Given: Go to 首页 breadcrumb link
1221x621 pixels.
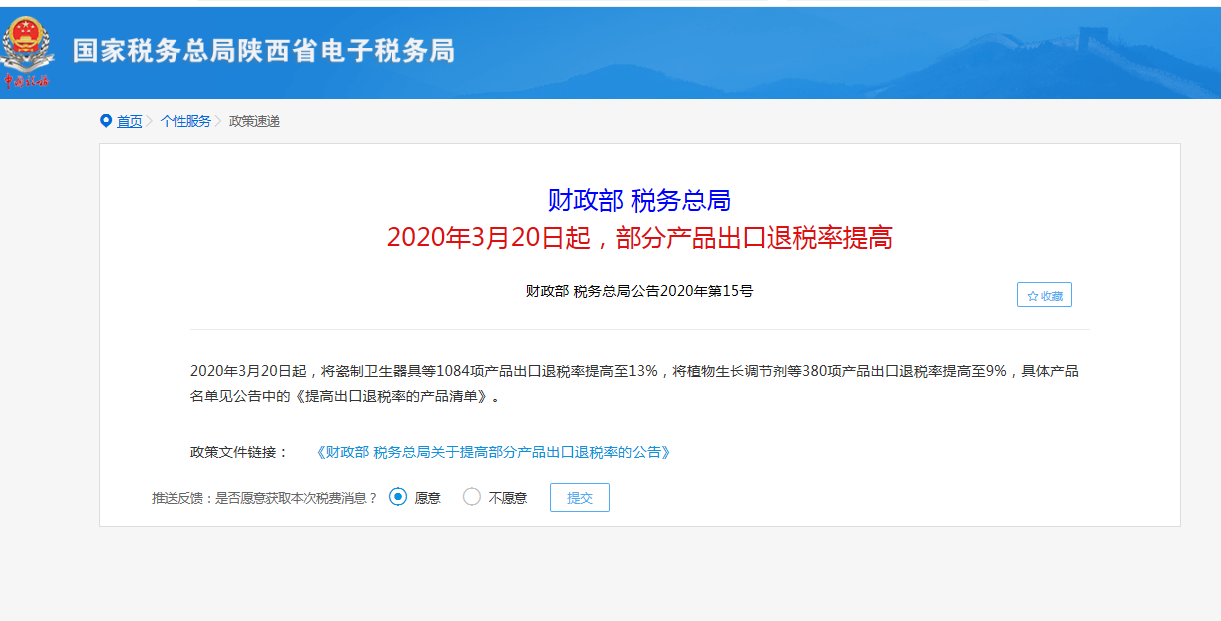Looking at the screenshot, I should point(129,121).
